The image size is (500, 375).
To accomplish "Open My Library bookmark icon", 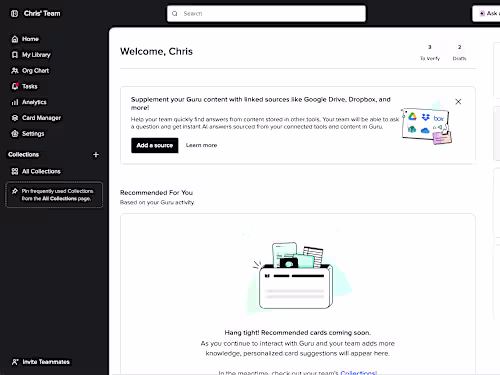I will [x=15, y=55].
